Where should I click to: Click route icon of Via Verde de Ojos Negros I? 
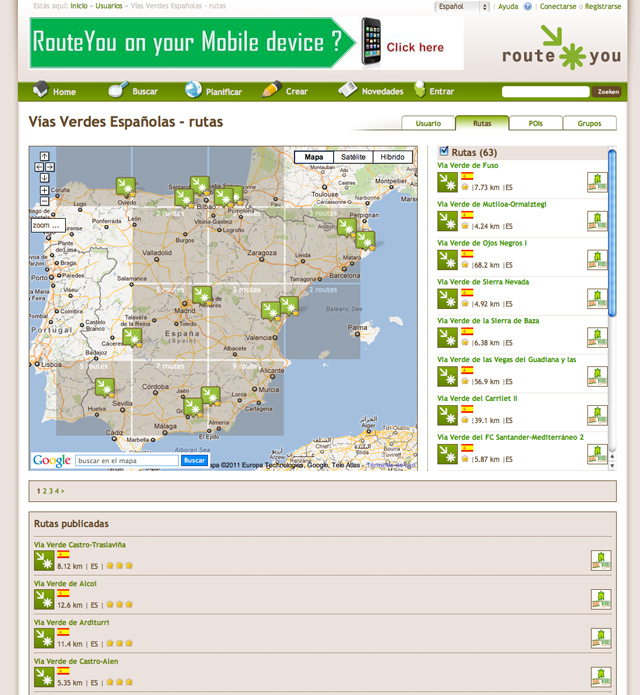(x=447, y=260)
